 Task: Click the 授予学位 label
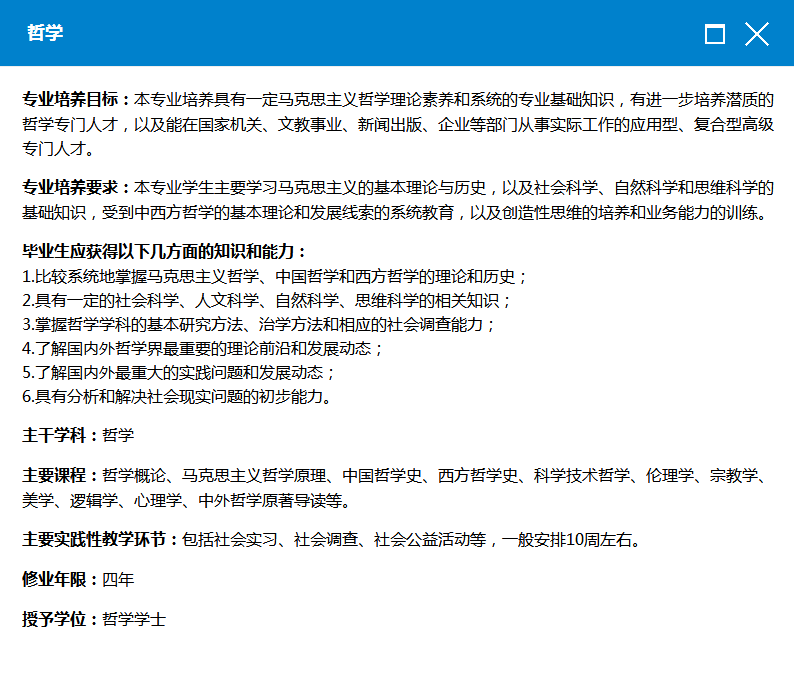point(60,619)
